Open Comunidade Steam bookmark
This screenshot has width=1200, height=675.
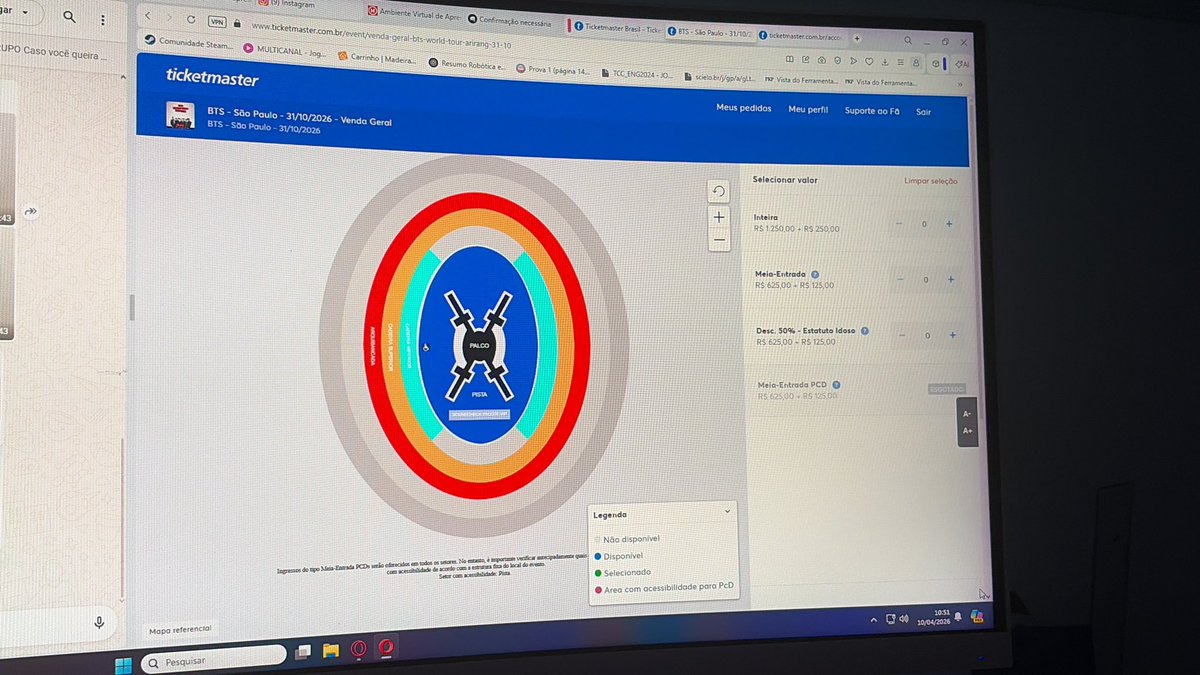tap(188, 43)
